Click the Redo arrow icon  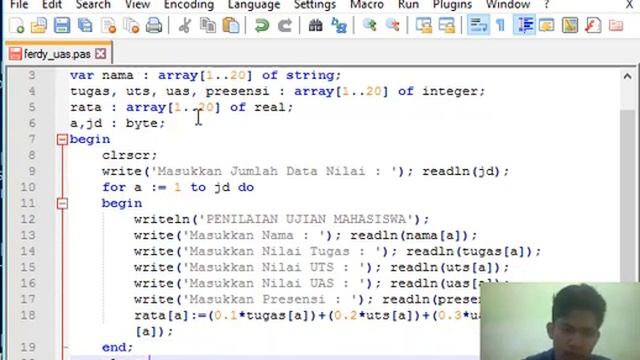285,25
